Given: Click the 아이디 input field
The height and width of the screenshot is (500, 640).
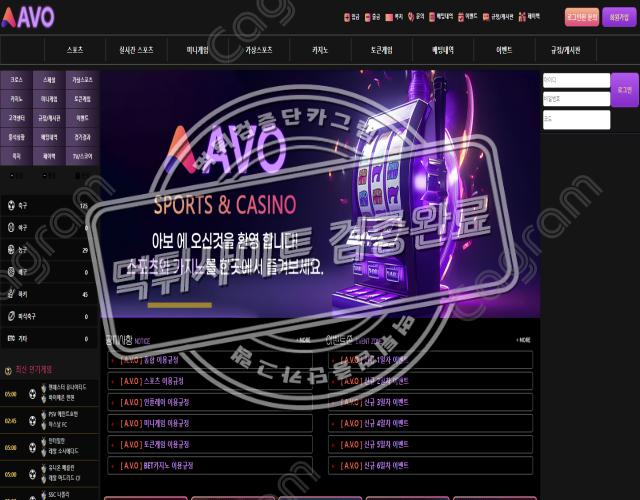Looking at the screenshot, I should tap(575, 80).
